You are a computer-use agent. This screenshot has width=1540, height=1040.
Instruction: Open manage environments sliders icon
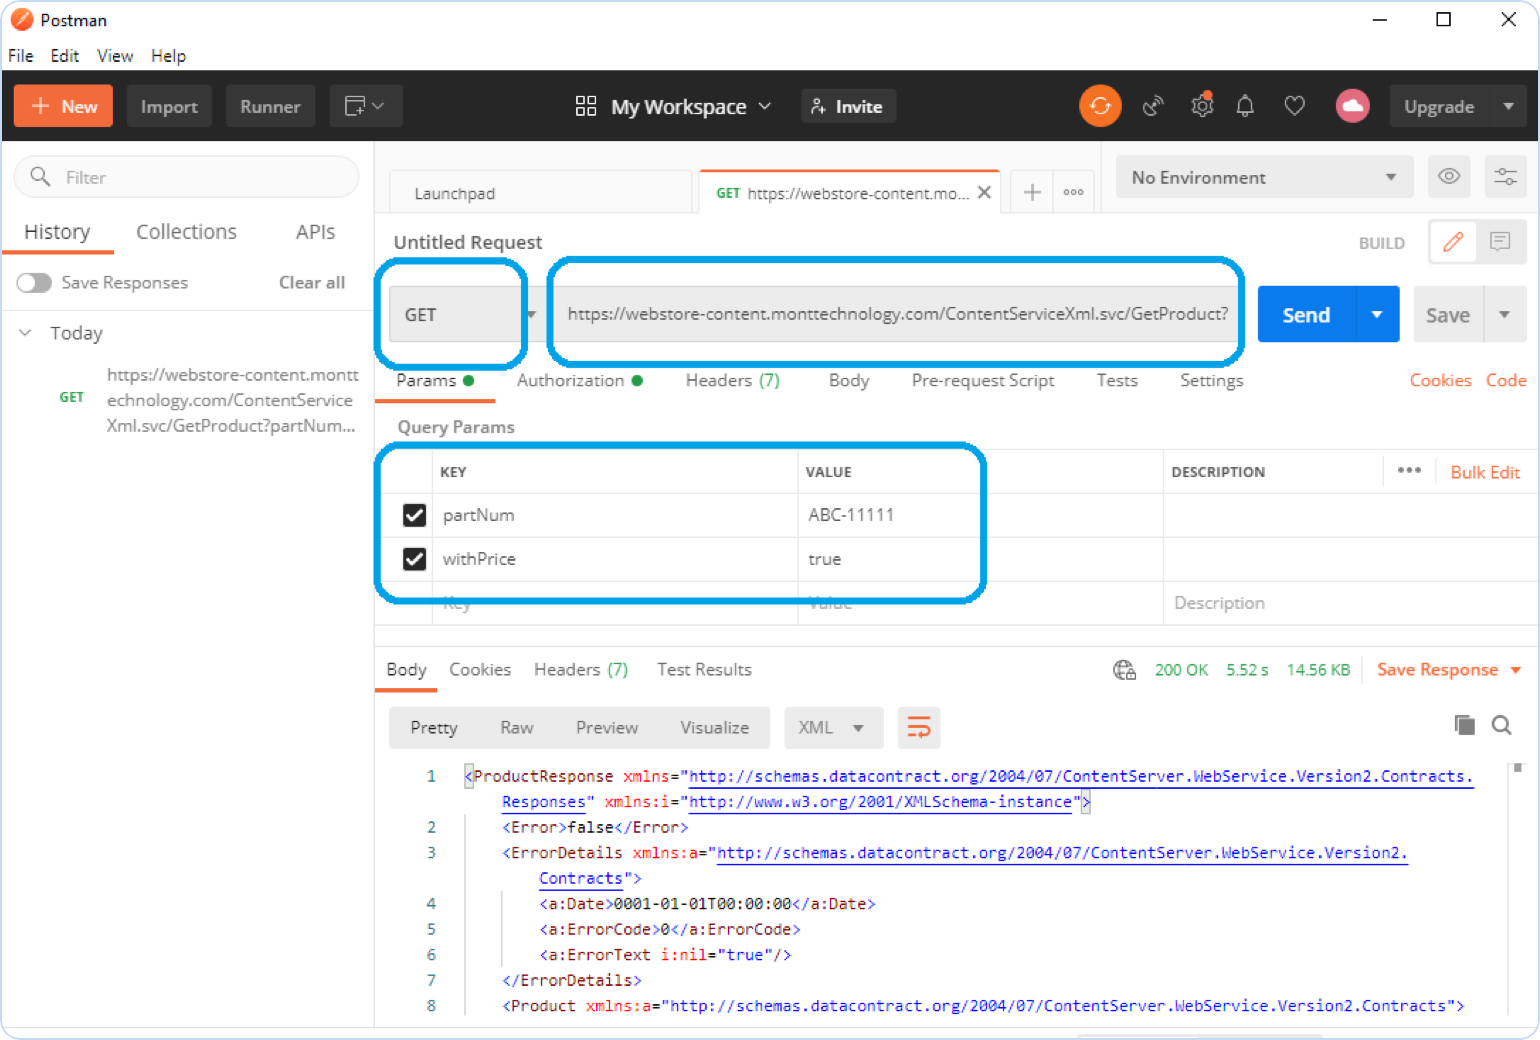[1505, 177]
